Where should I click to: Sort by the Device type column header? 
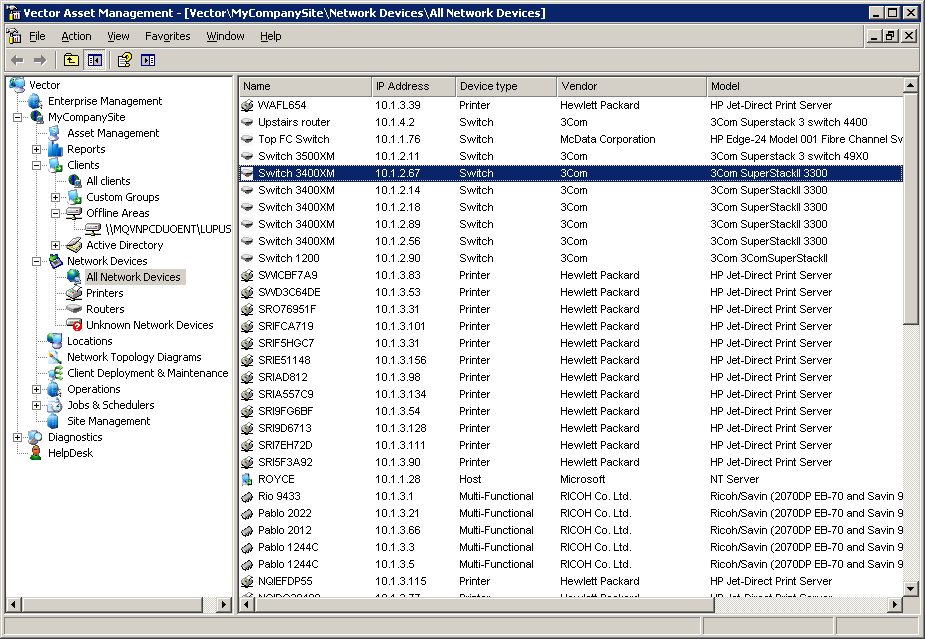click(506, 86)
